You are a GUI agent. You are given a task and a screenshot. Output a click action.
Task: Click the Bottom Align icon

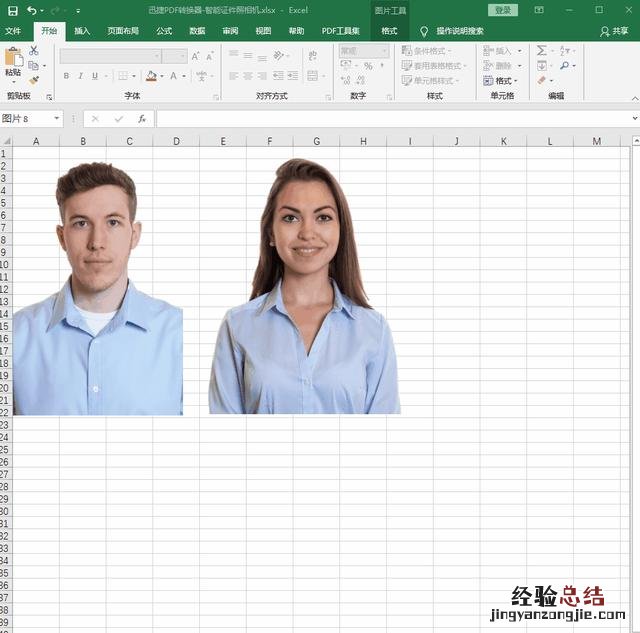point(262,58)
